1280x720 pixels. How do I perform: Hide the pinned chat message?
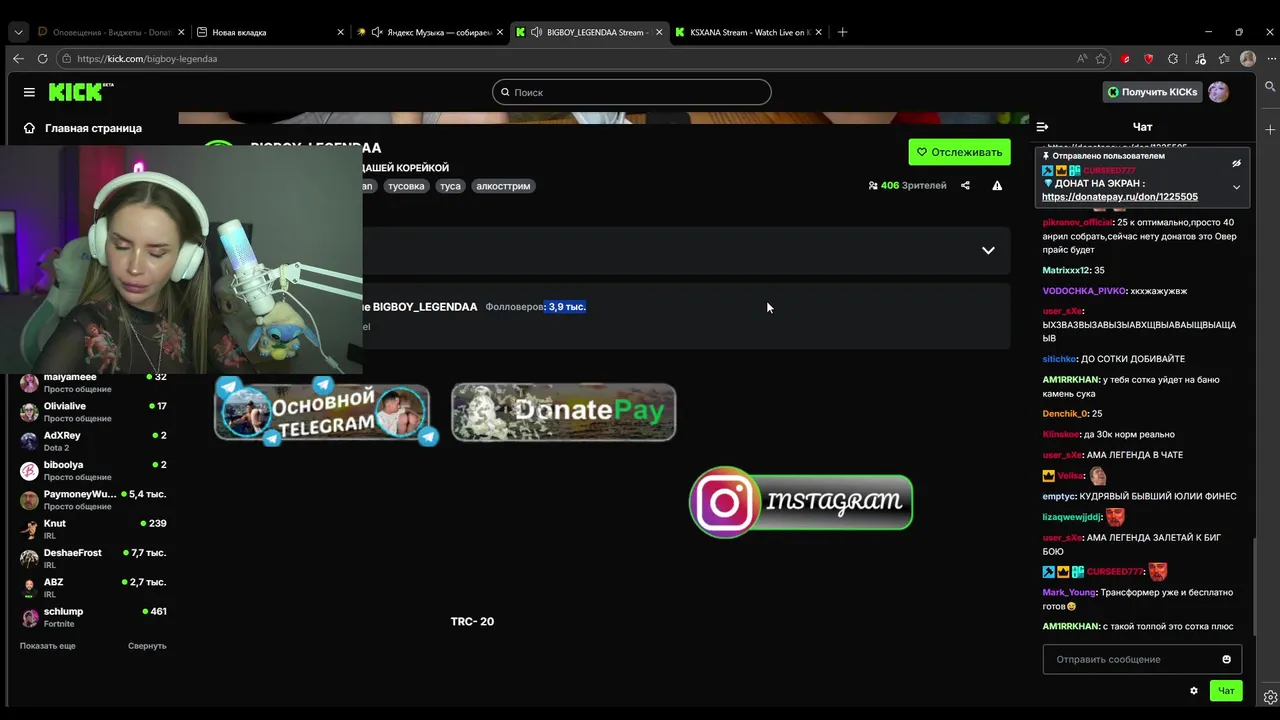pyautogui.click(x=1236, y=163)
